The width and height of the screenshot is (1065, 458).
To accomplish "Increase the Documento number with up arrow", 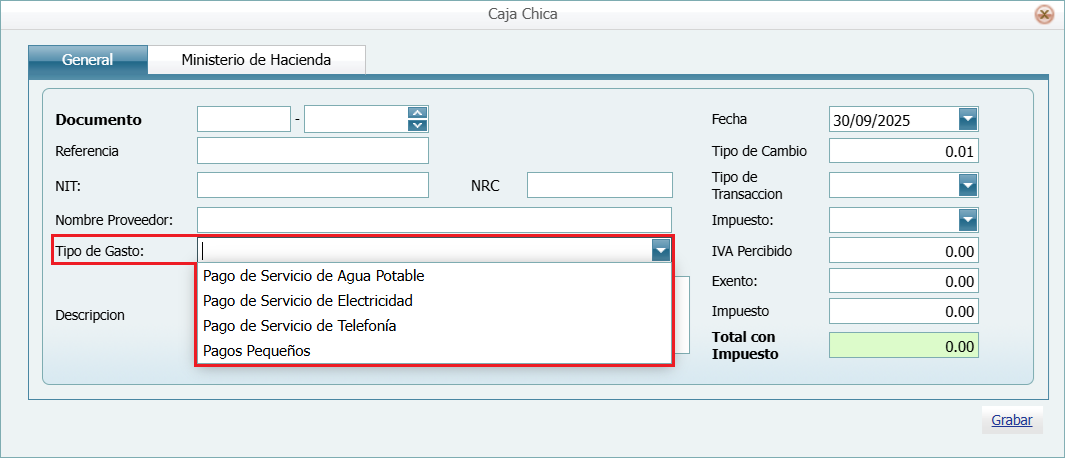I will pos(417,113).
